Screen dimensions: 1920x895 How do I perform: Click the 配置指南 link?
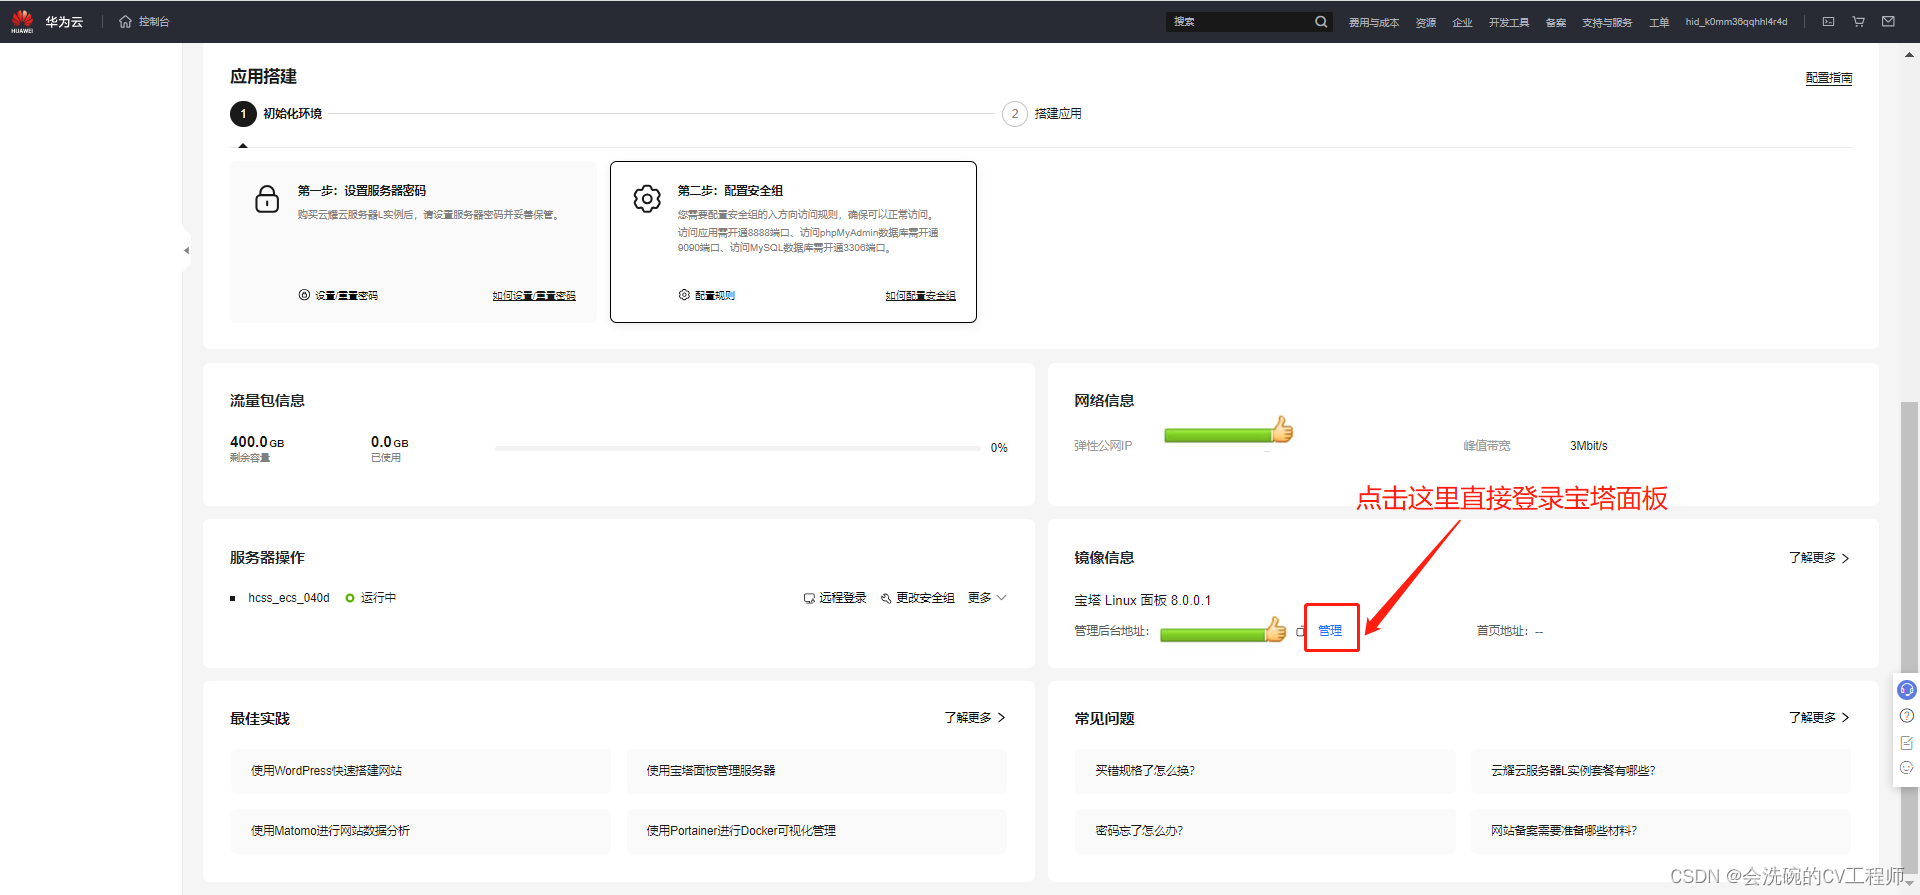(1828, 78)
